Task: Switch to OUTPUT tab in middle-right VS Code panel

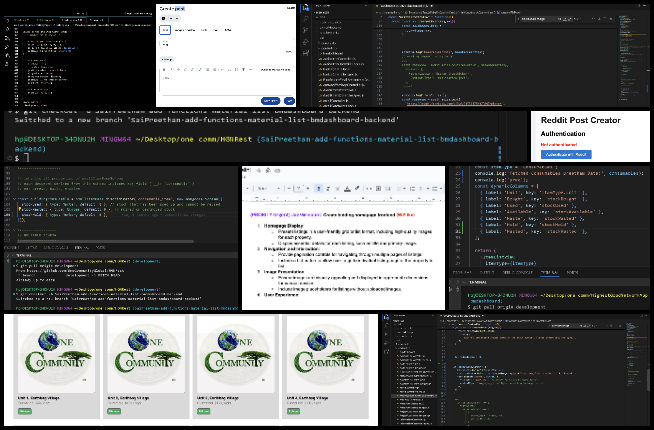Action: click(487, 272)
